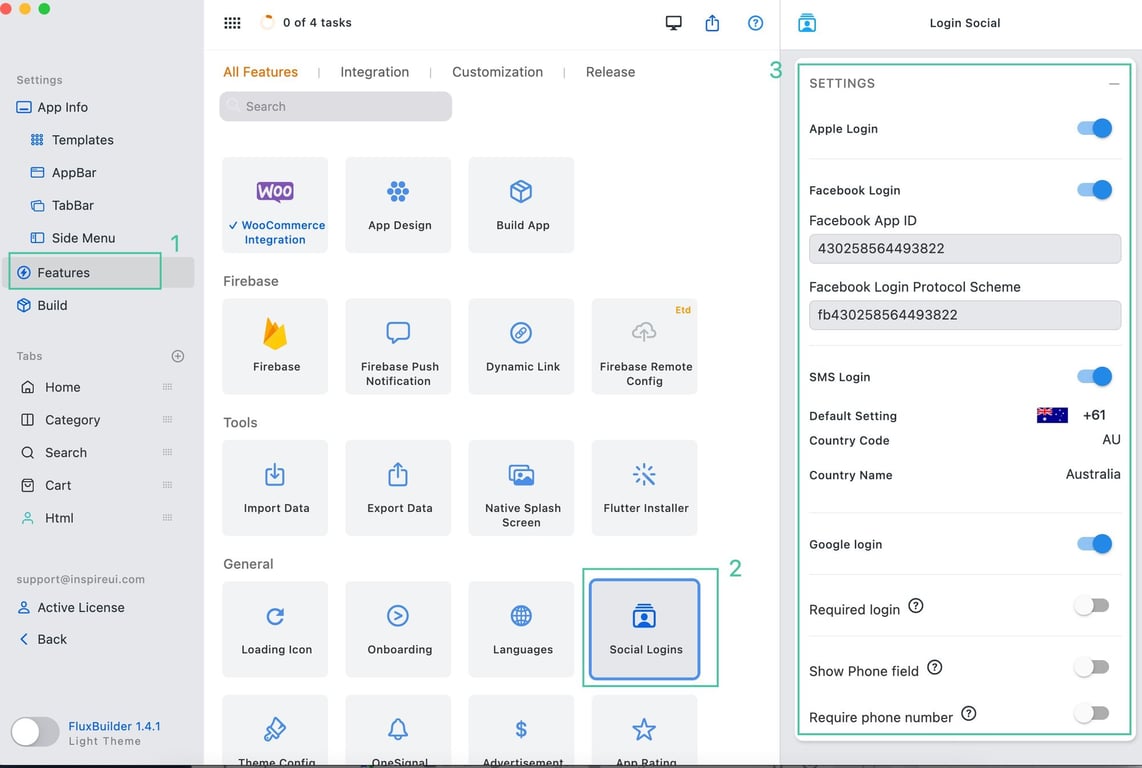Open the Export Data tool card
Image resolution: width=1142 pixels, height=768 pixels.
click(x=398, y=487)
